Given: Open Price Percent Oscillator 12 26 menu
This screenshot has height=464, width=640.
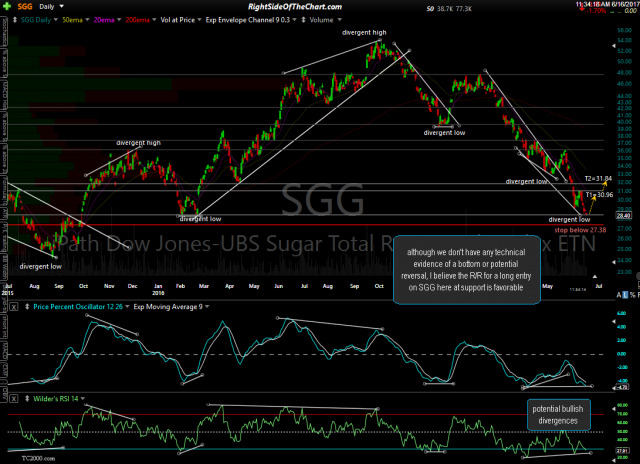Looking at the screenshot, I should pos(127,306).
